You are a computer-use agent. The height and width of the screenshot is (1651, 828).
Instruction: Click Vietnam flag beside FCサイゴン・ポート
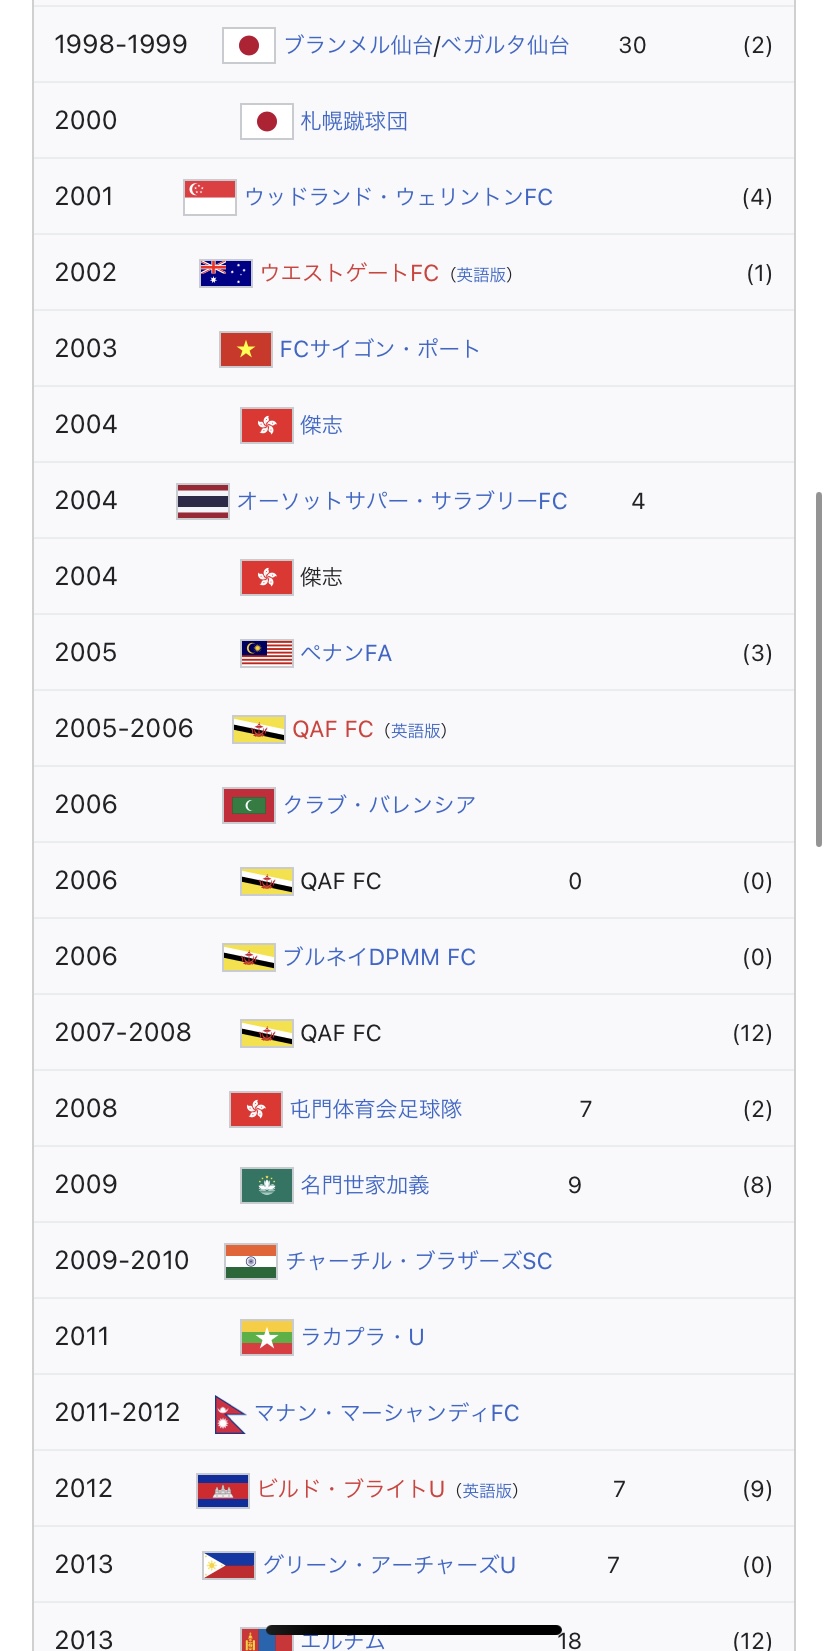[x=246, y=349]
